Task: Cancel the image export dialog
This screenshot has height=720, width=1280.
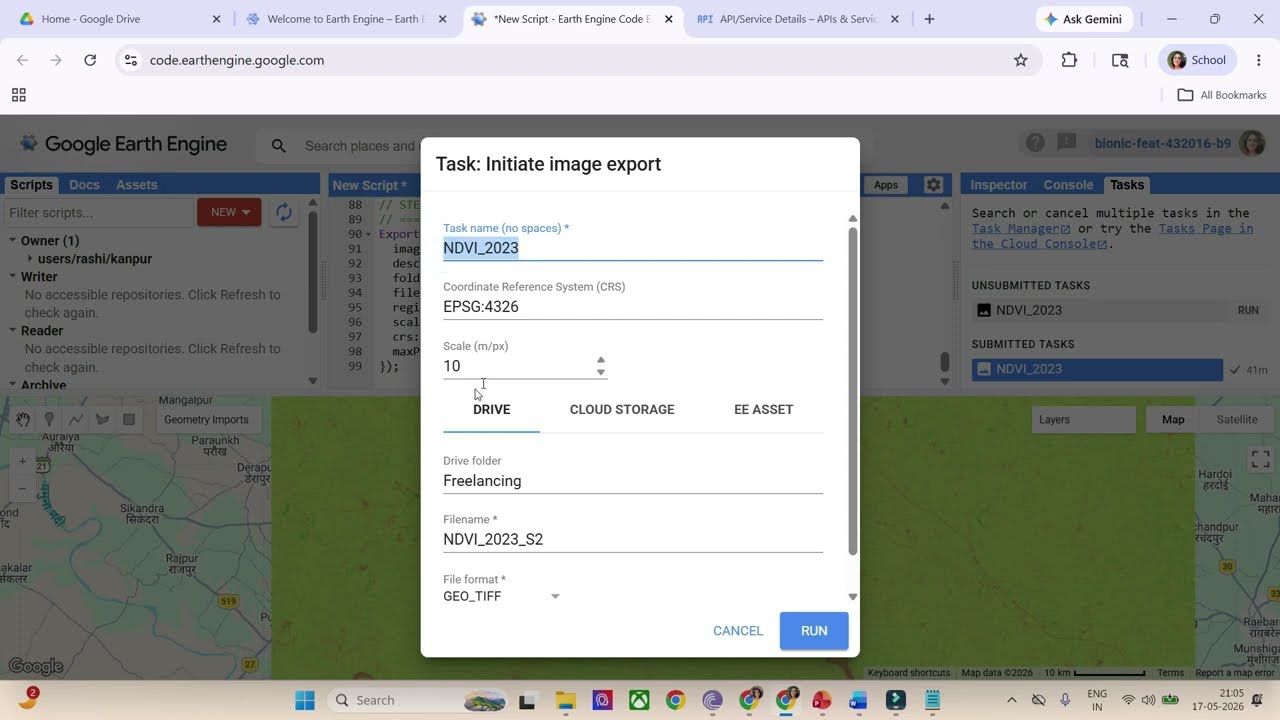Action: click(x=738, y=631)
